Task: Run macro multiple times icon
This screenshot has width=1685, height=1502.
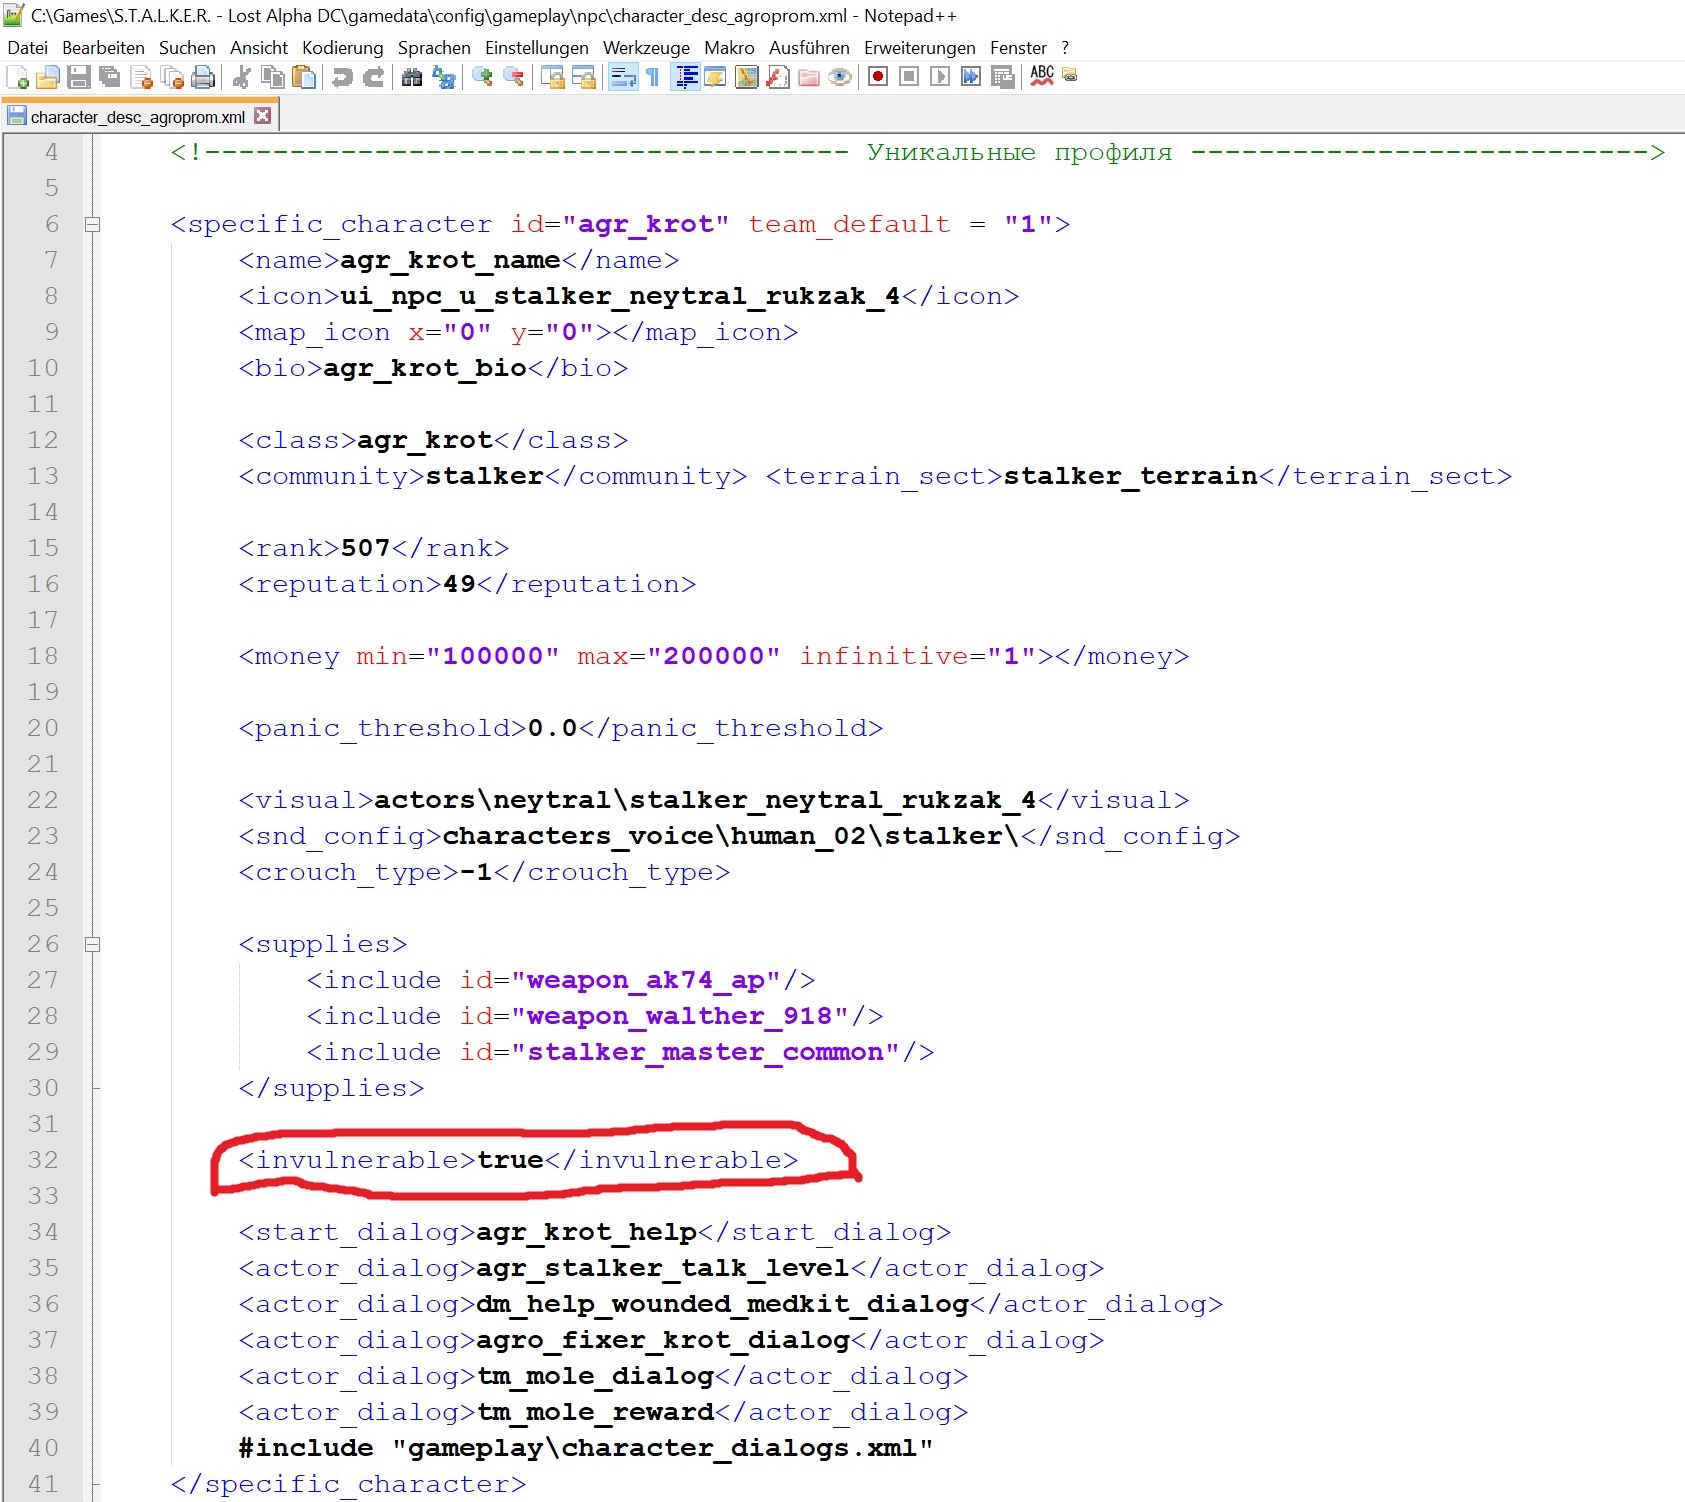Action: click(x=971, y=77)
